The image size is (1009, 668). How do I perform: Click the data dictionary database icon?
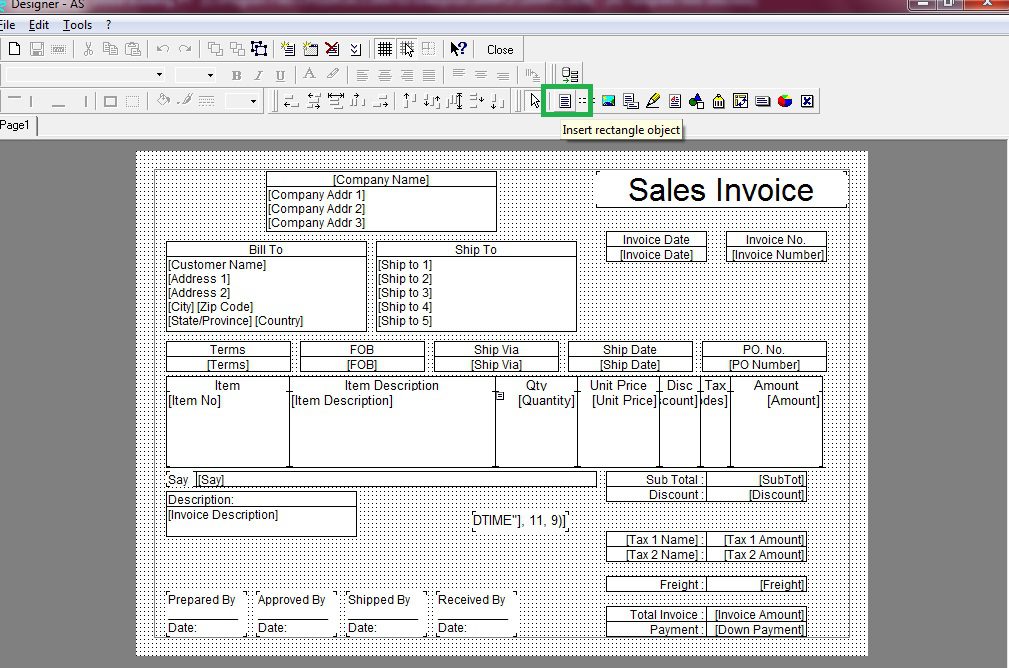569,75
